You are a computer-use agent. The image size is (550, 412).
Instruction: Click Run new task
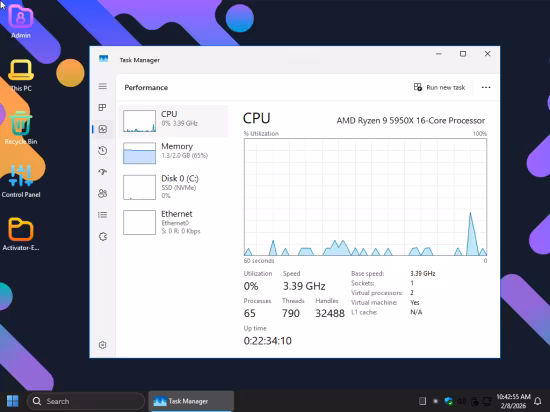439,87
